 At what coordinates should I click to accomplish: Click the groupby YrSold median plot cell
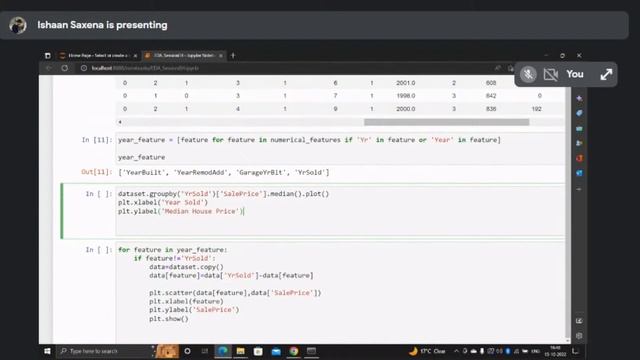340,210
